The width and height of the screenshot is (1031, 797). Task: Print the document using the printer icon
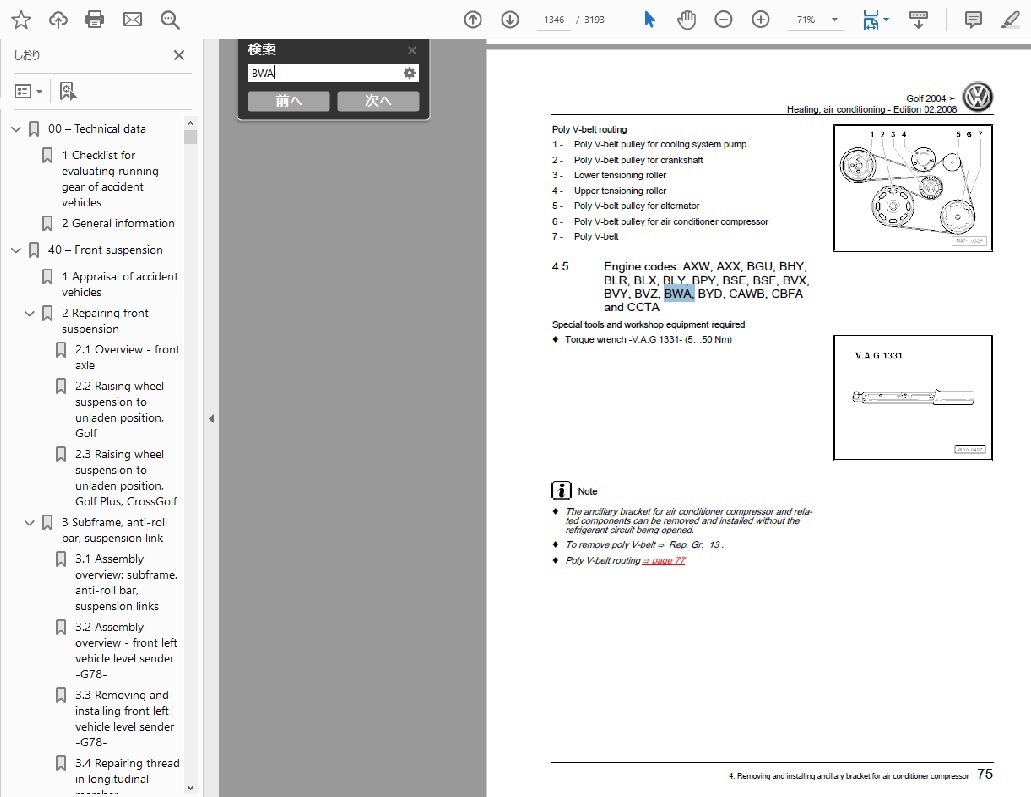[95, 20]
